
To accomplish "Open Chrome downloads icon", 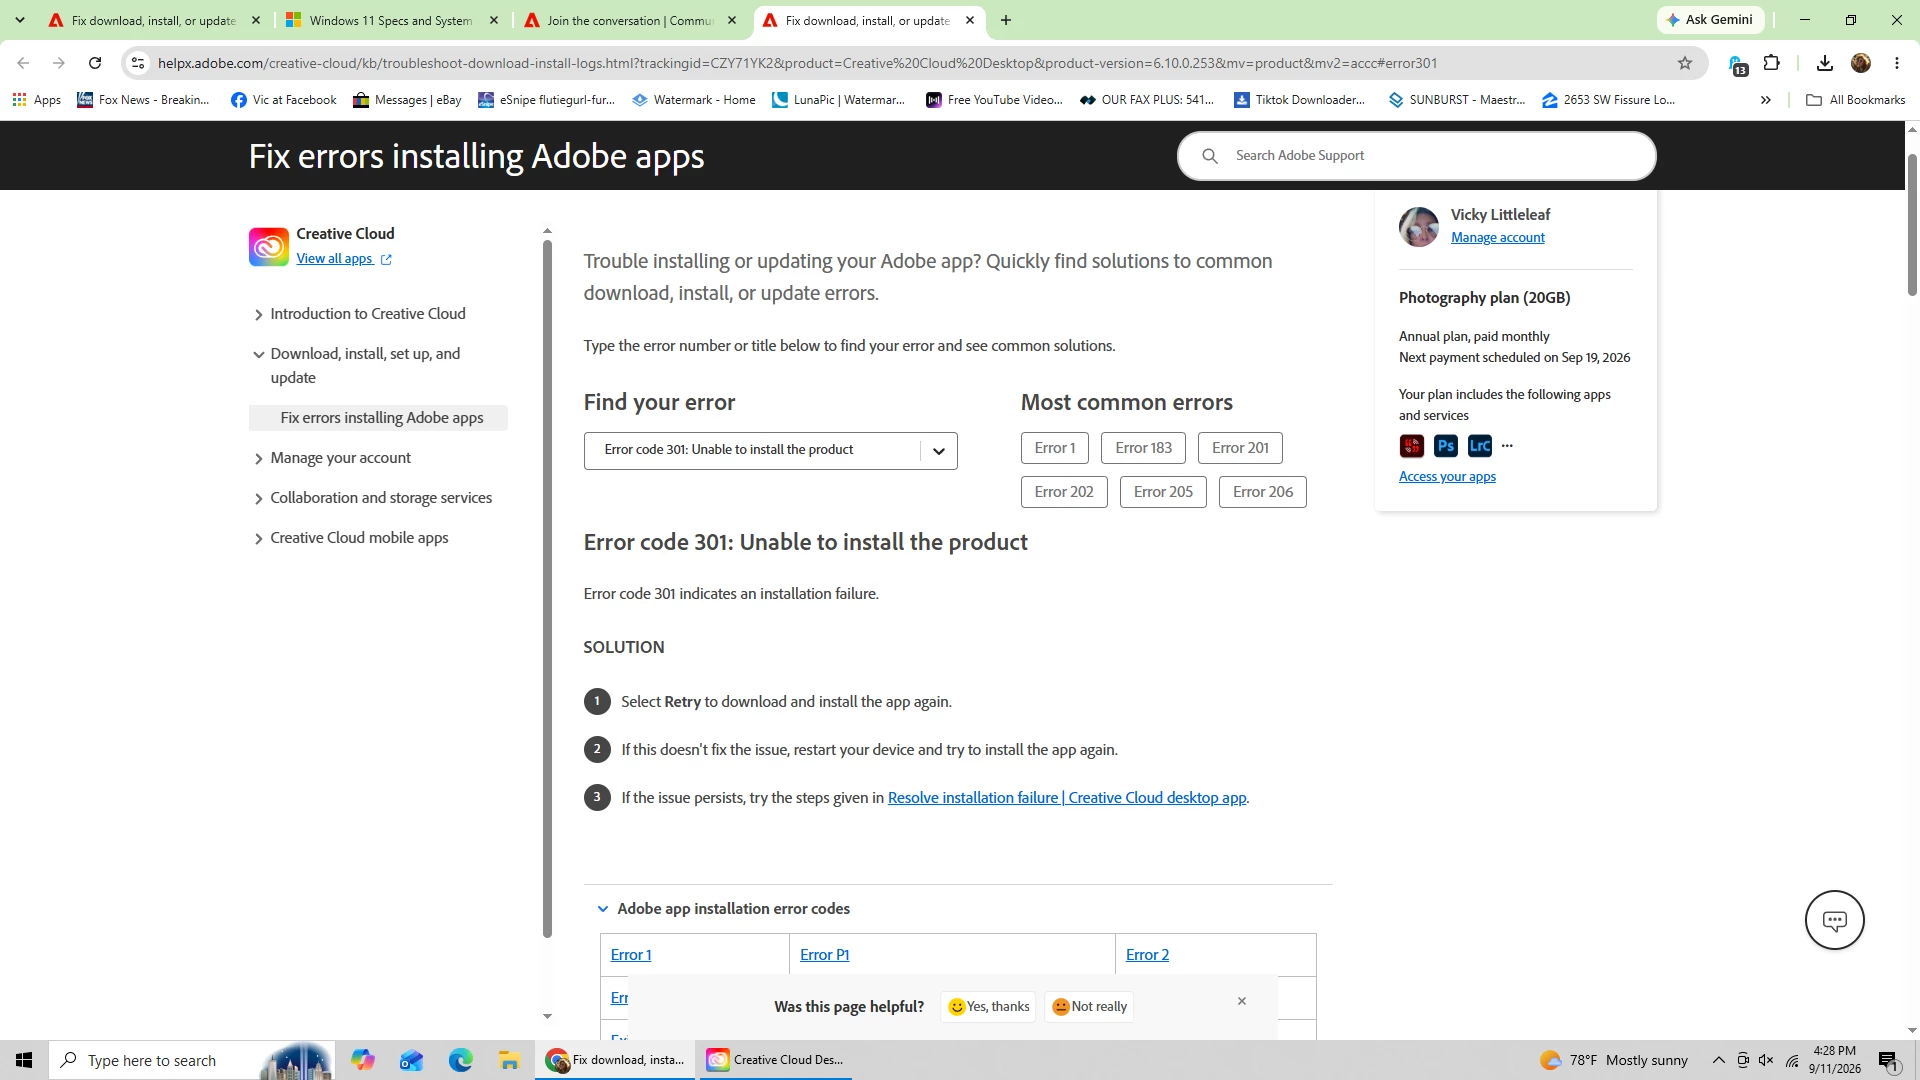I will [x=1825, y=63].
